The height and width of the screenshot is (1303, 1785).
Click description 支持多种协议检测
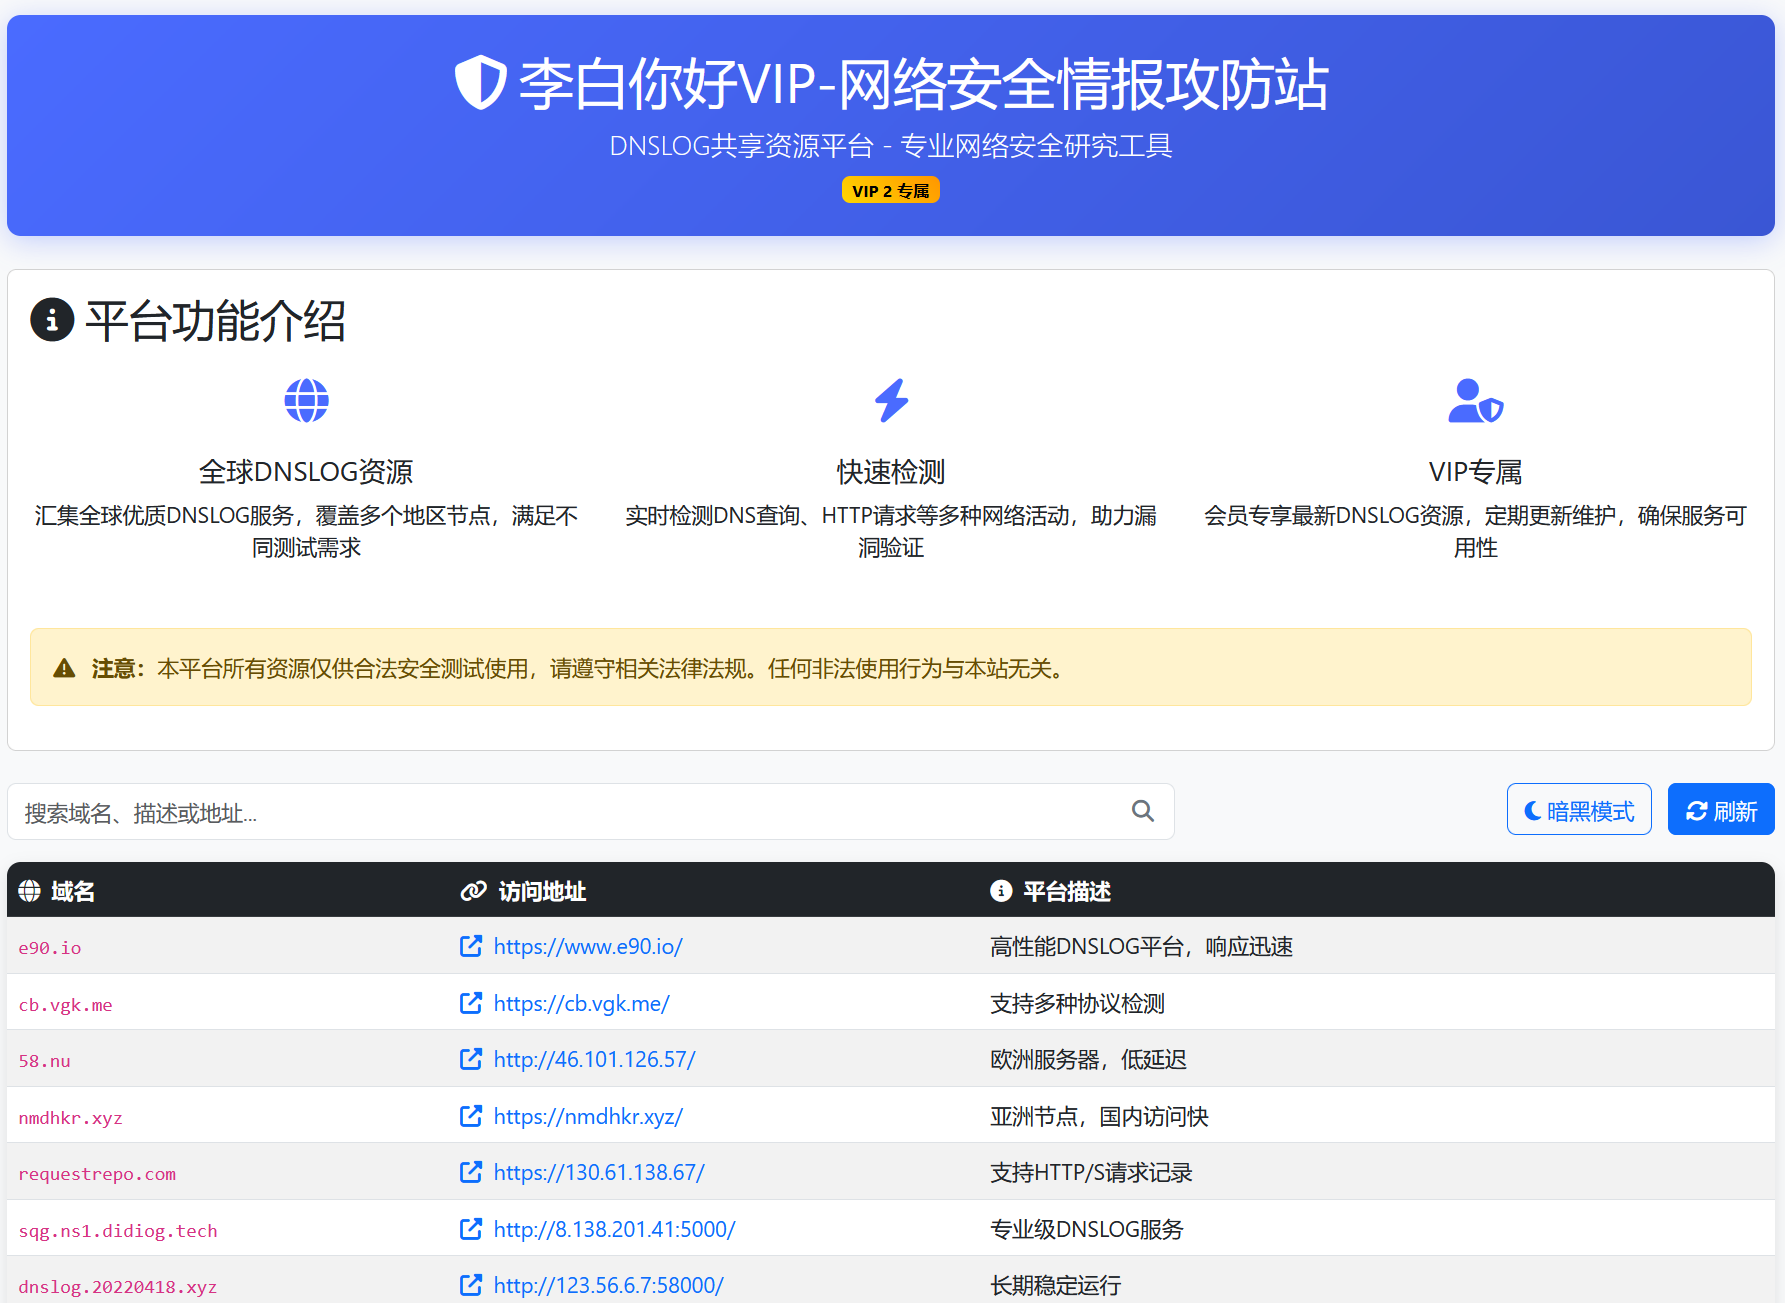1077,1003
